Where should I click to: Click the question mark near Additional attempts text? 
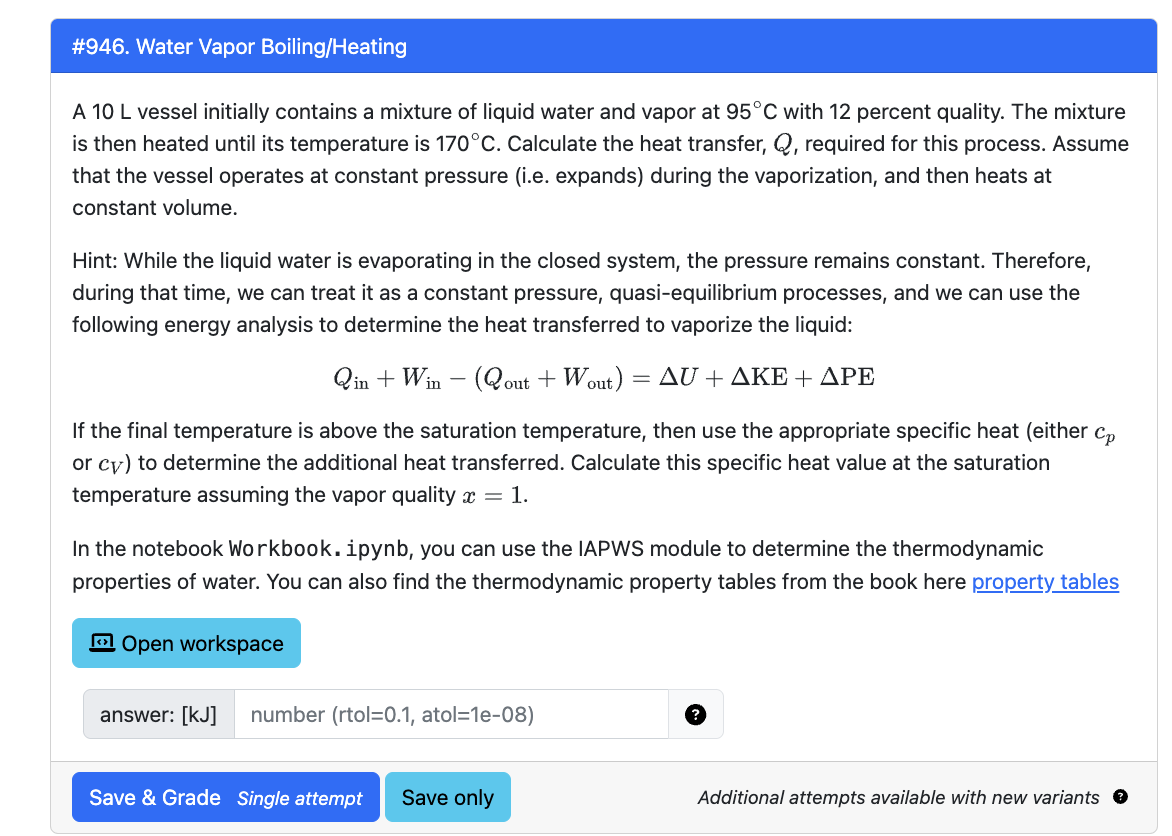(1121, 797)
